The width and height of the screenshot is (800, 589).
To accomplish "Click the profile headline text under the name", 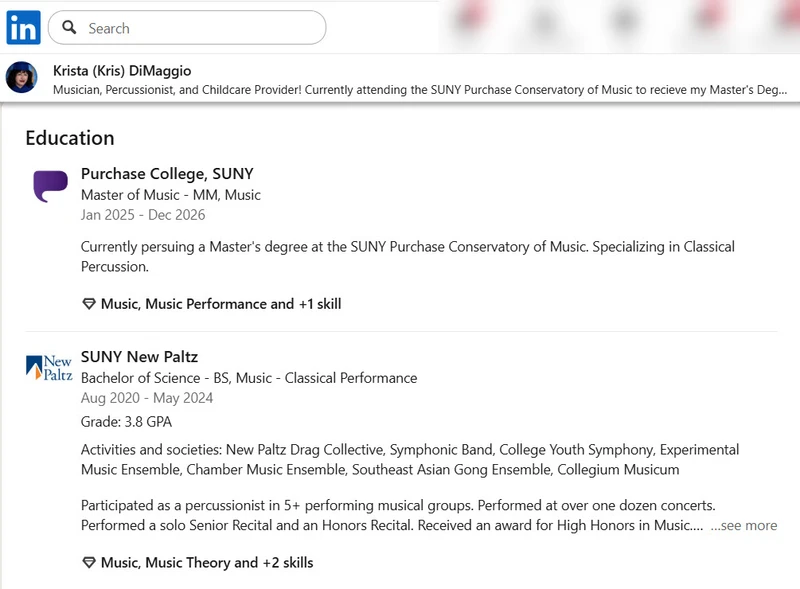I will pyautogui.click(x=420, y=90).
